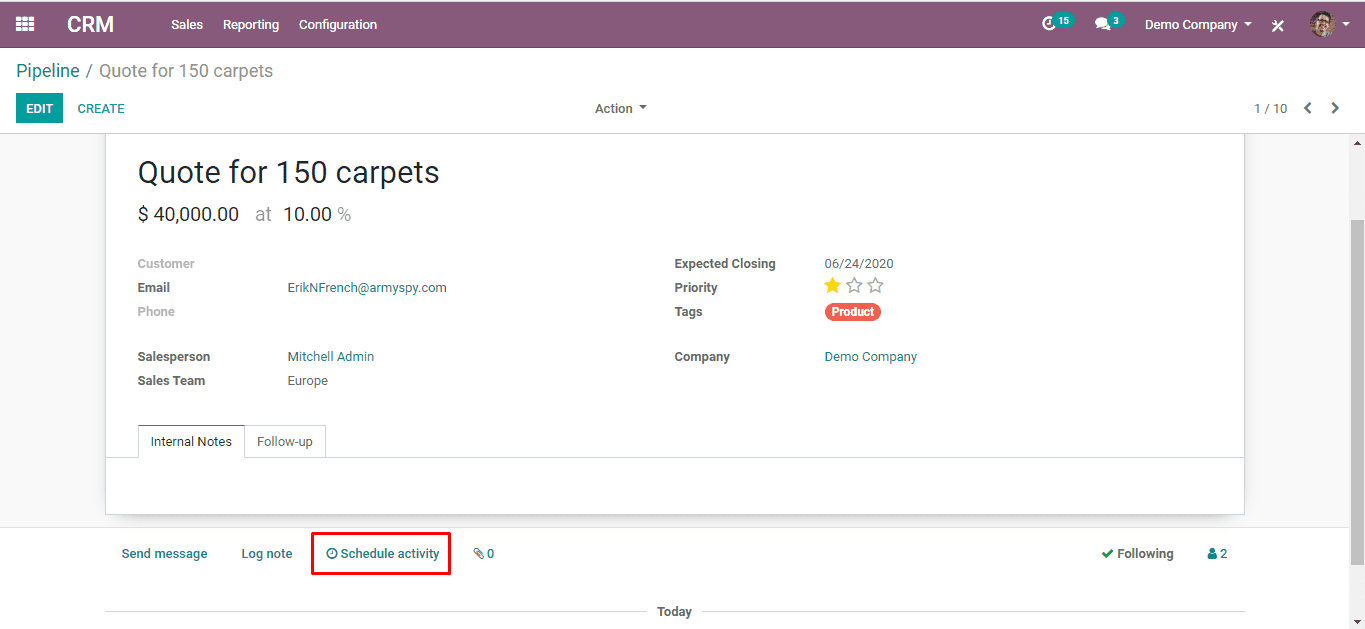Screen dimensions: 1365x629
Task: Set priority to first star
Action: (x=833, y=286)
